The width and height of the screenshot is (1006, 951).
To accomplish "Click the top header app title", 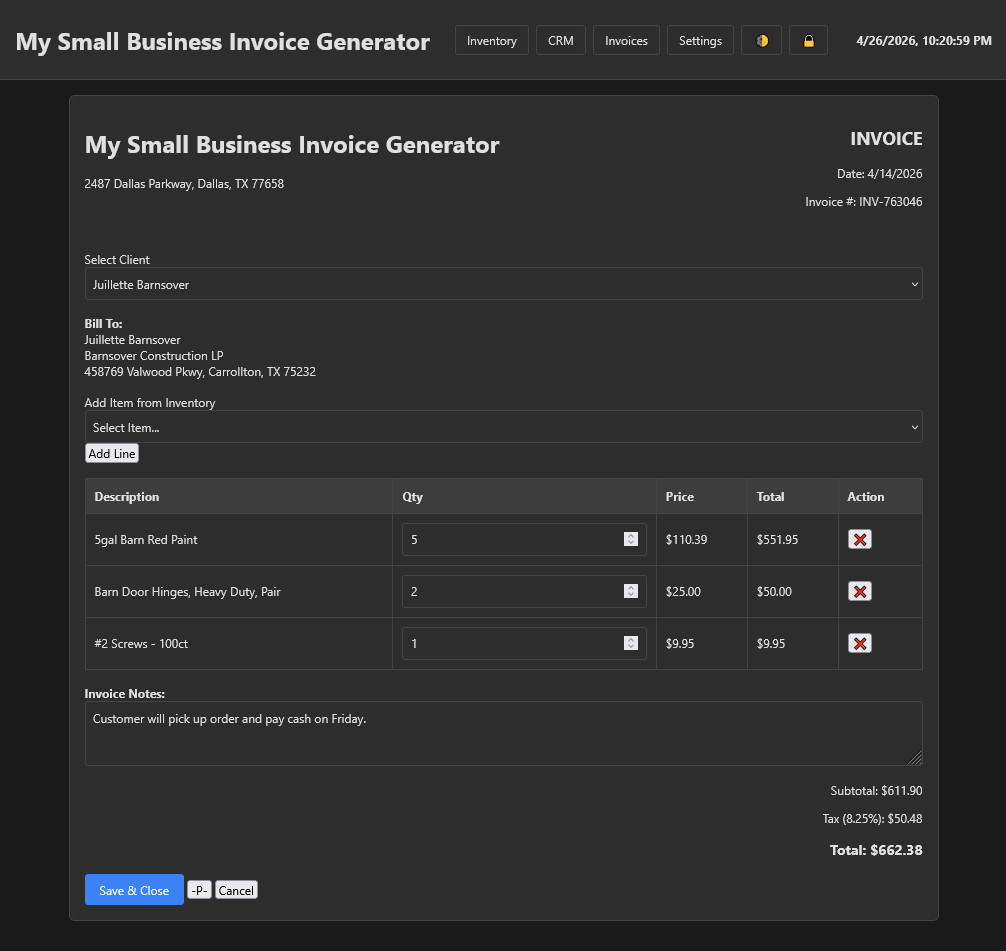I will [223, 42].
